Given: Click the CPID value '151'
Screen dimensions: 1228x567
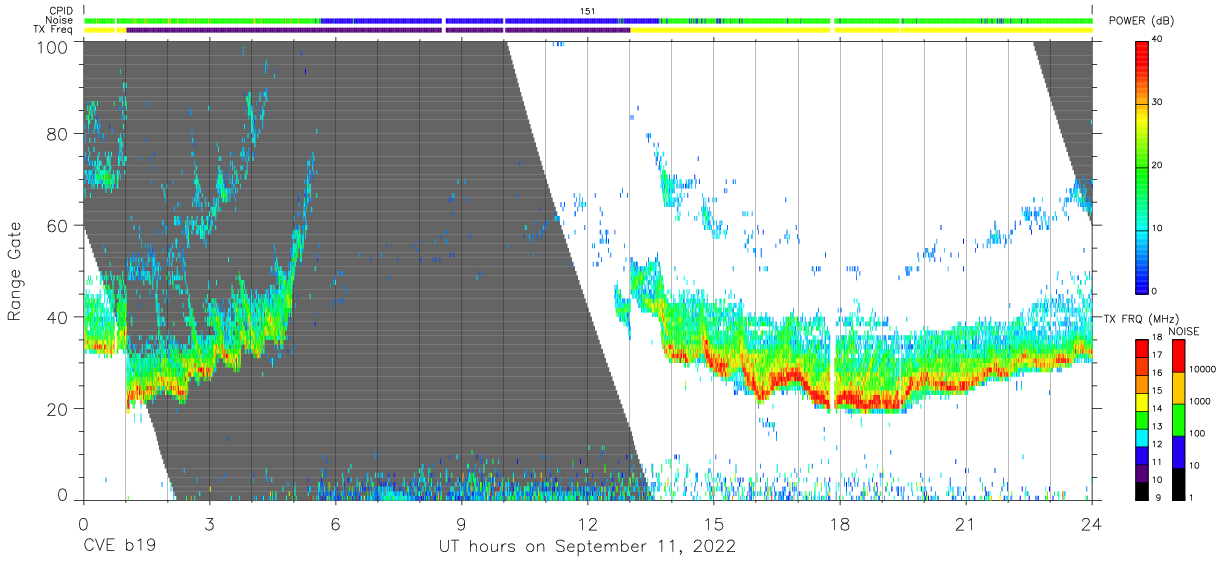Looking at the screenshot, I should pos(588,11).
